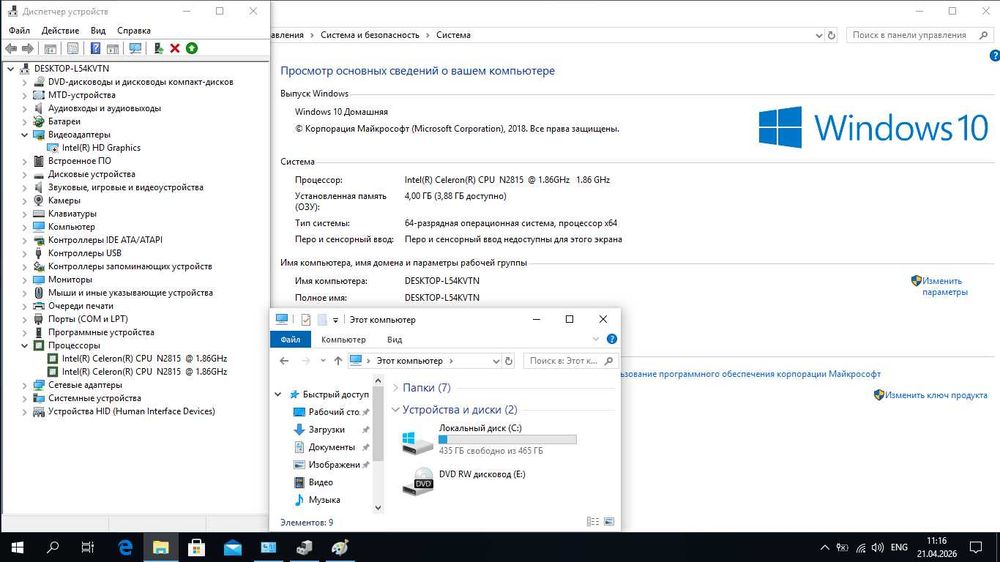This screenshot has width=1000, height=562.
Task: Click the C: drive capacity usage bar
Action: pyautogui.click(x=508, y=440)
